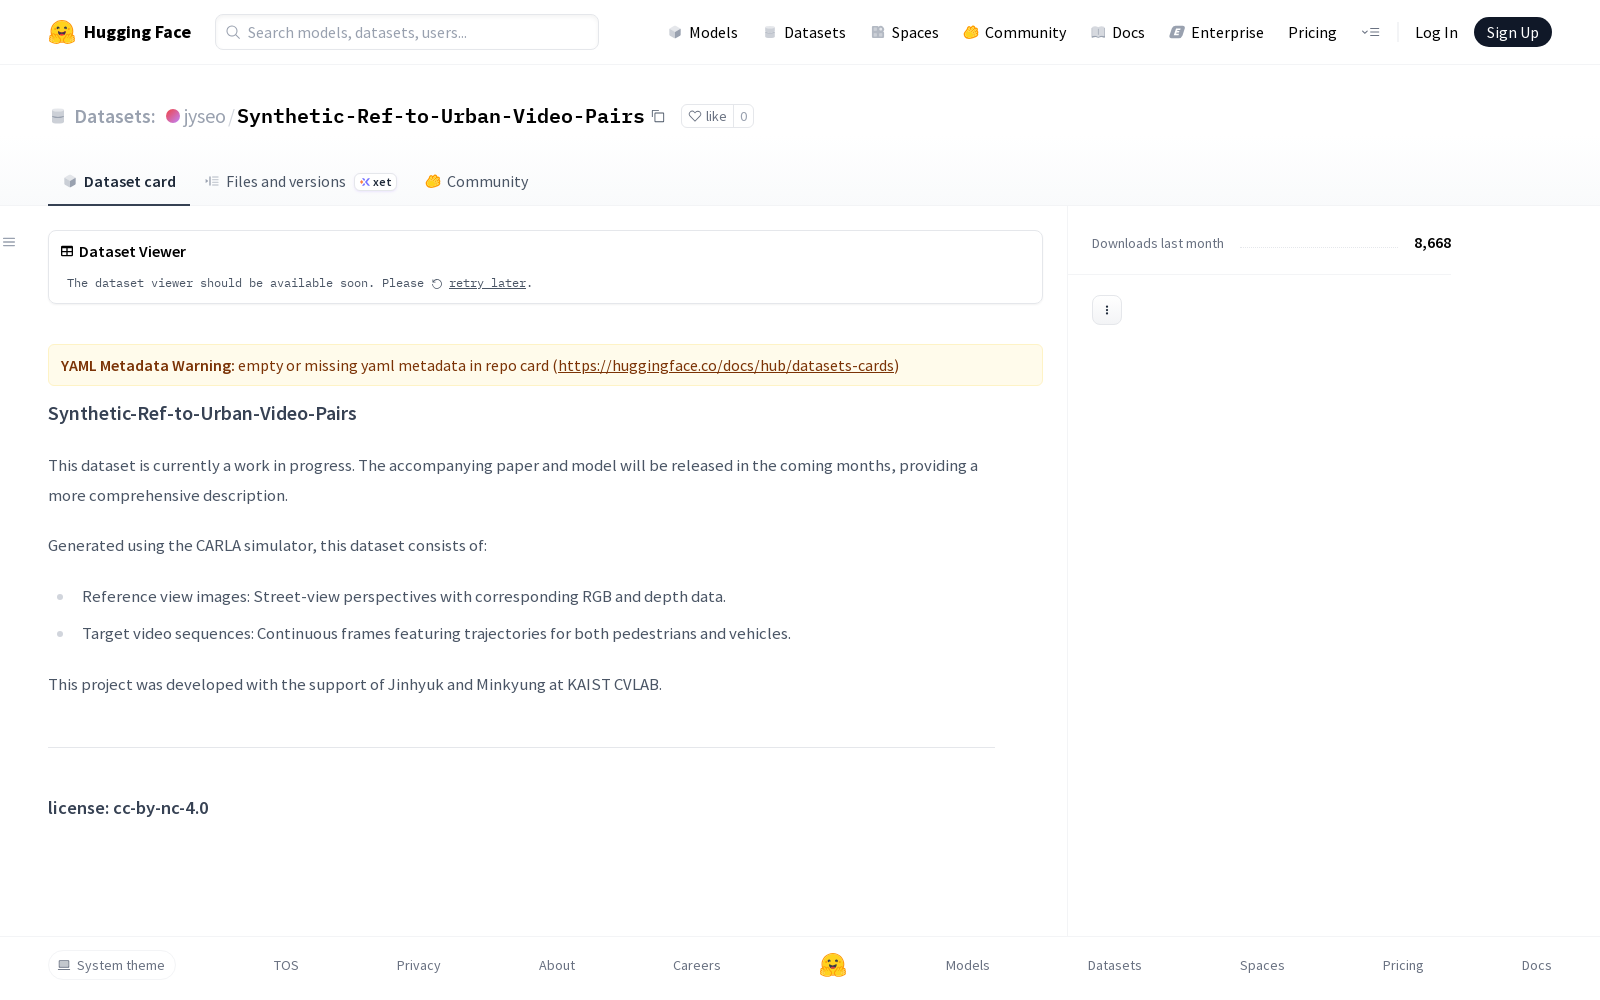Viewport: 1600px width, 1000px height.
Task: Open the About footer link
Action: 557,965
